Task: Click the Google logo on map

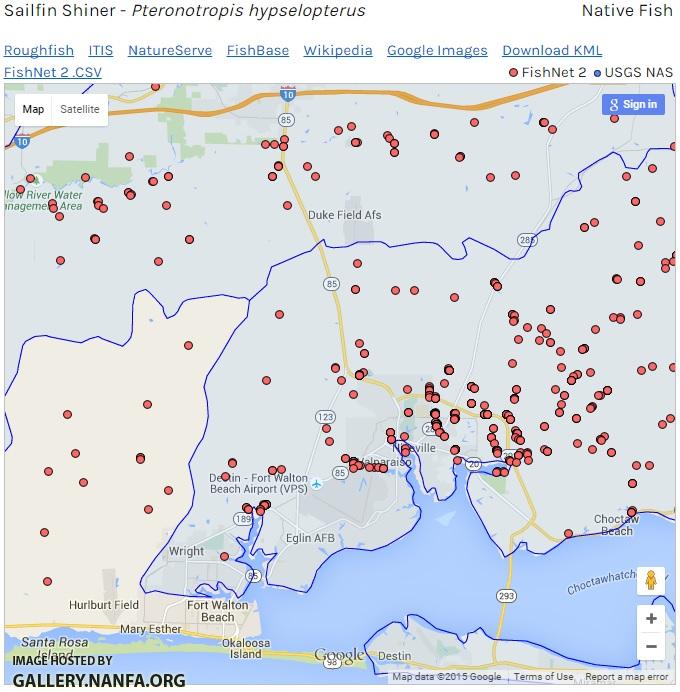Action: tap(339, 655)
